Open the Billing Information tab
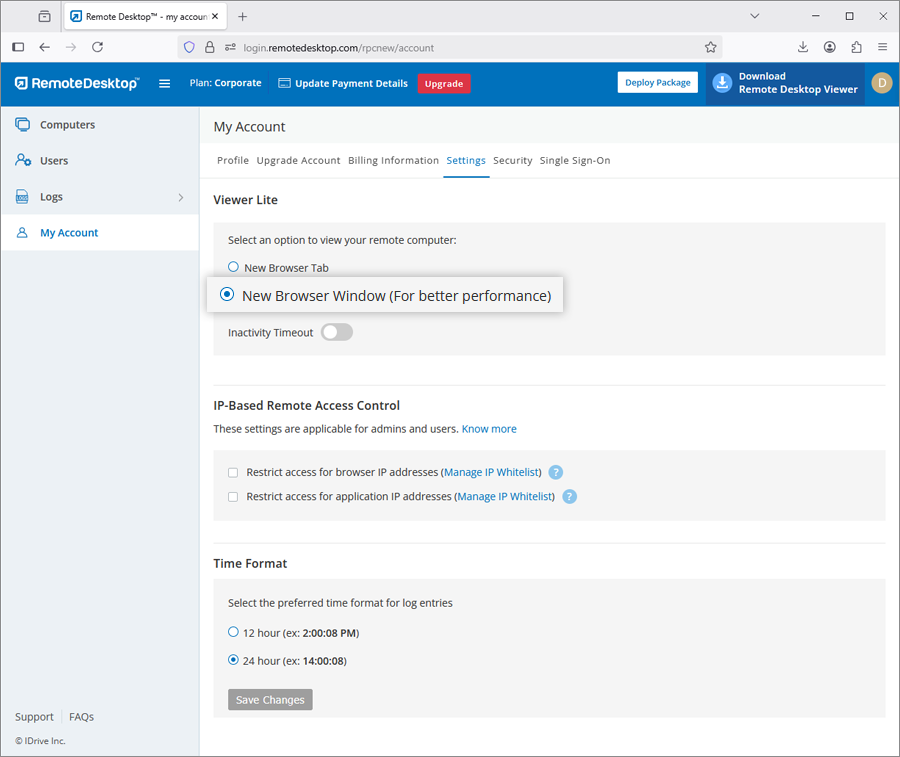Screen dimensions: 900x757 (x=393, y=160)
